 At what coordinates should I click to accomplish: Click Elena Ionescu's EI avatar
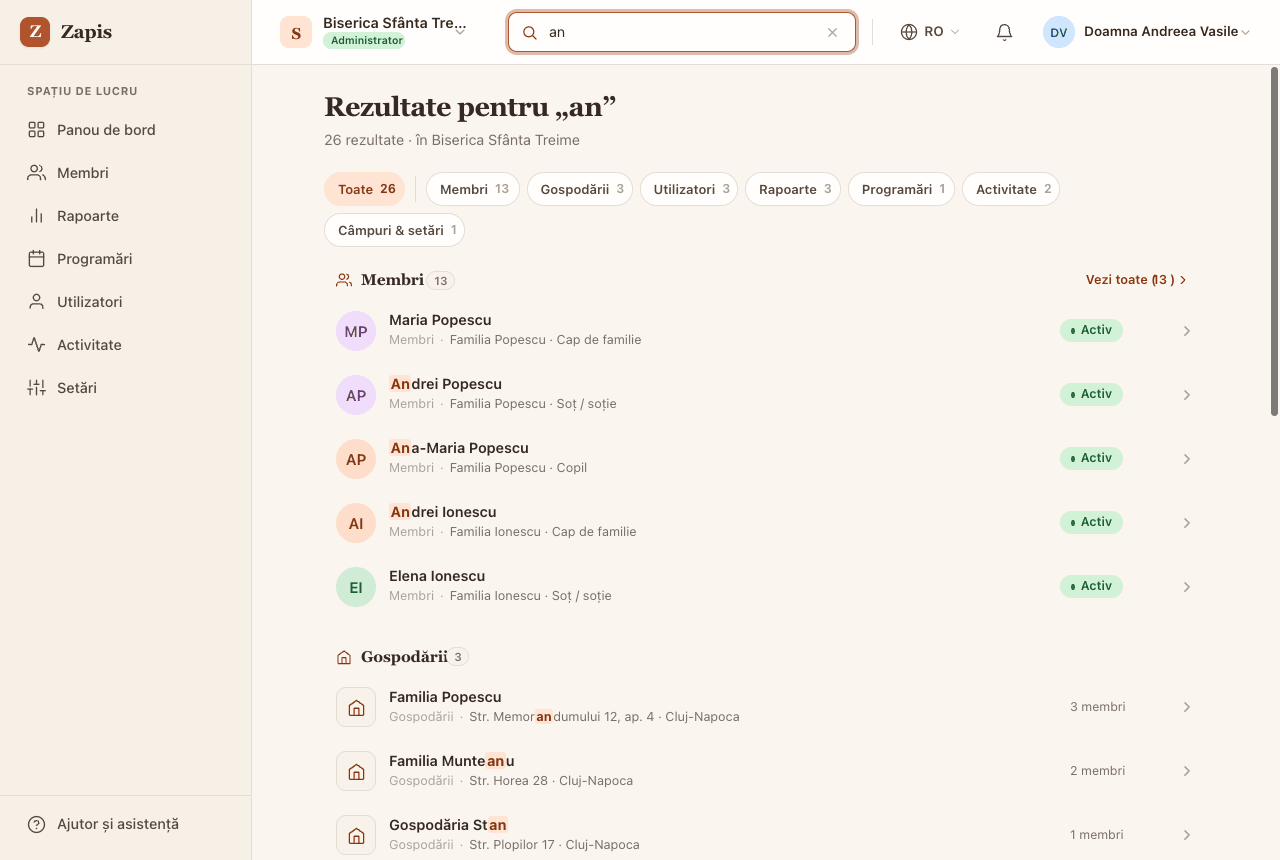(x=356, y=587)
